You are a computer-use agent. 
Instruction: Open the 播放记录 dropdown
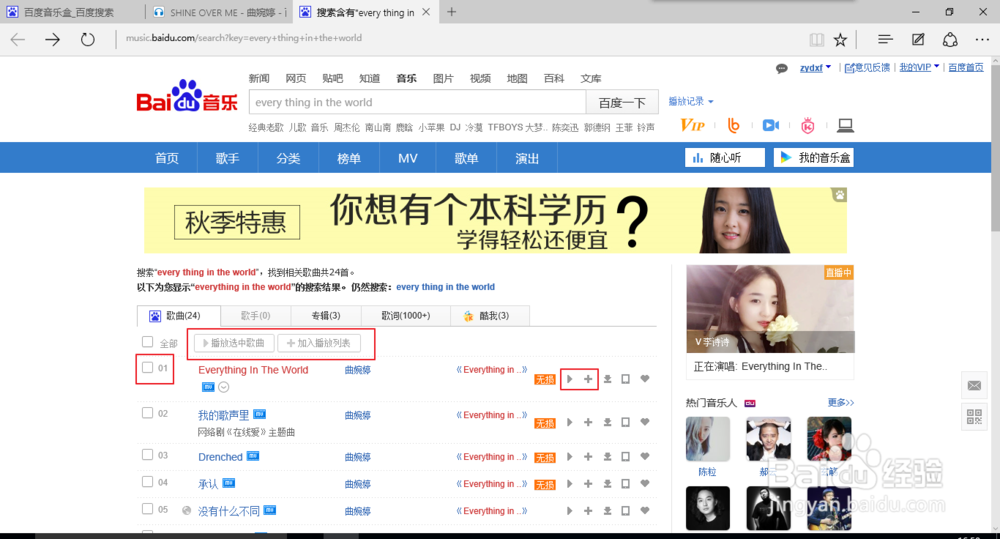tap(691, 101)
